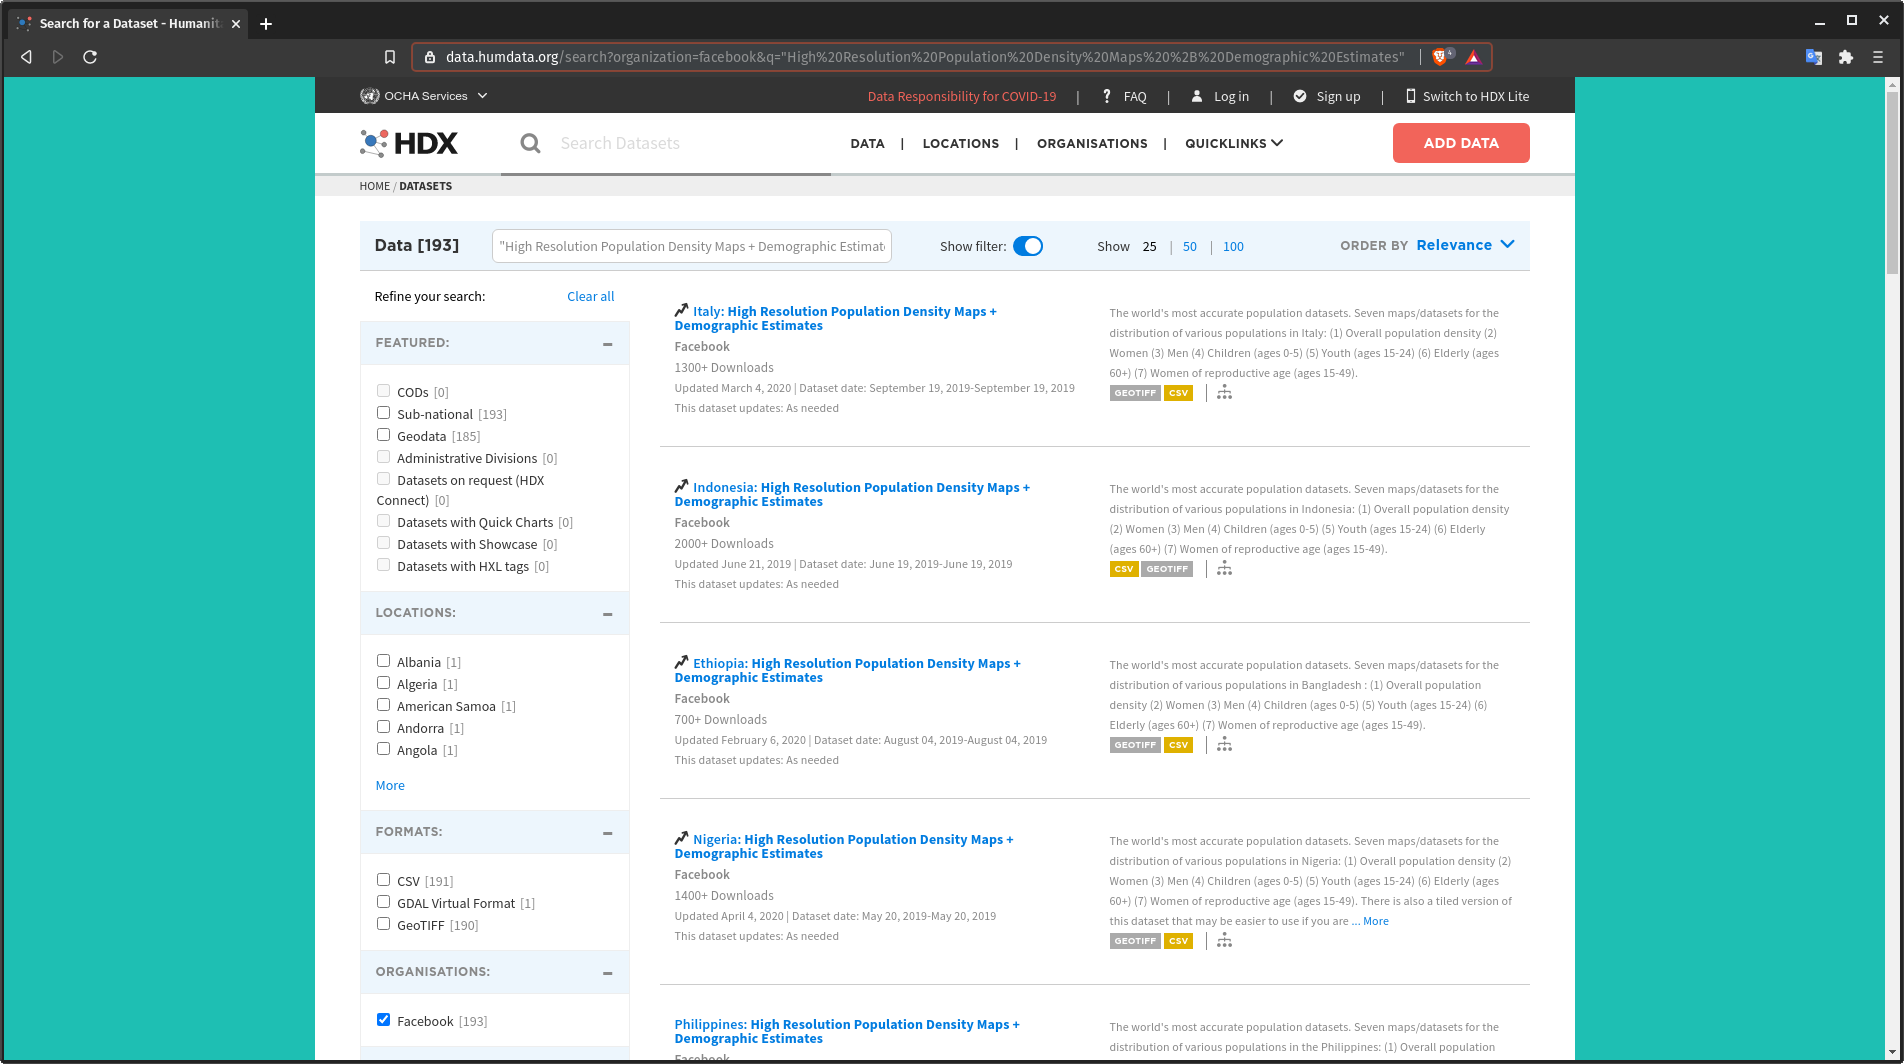Check the GDAL Virtual Format filter
The image size is (1904, 1064).
click(383, 902)
